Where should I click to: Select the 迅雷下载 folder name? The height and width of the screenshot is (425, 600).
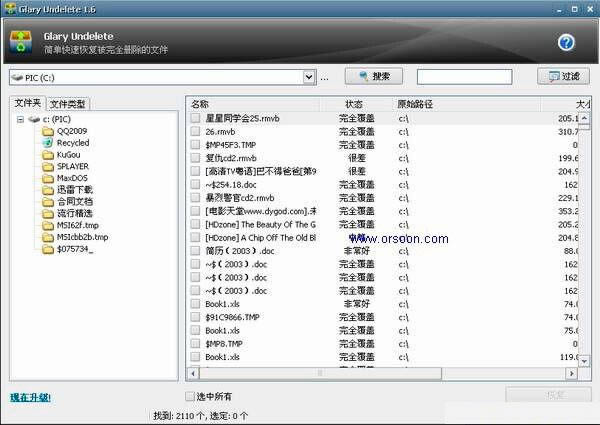[75, 190]
